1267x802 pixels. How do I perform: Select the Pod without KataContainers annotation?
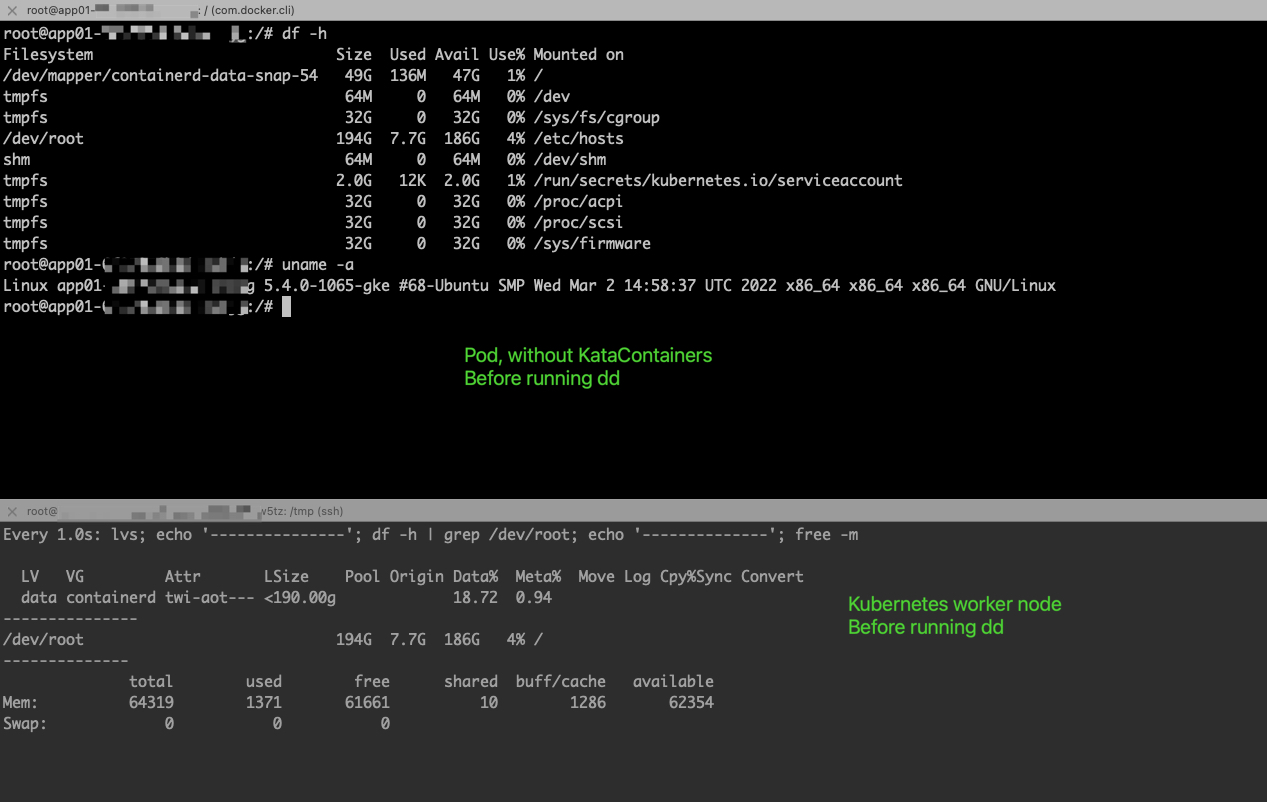(x=588, y=355)
